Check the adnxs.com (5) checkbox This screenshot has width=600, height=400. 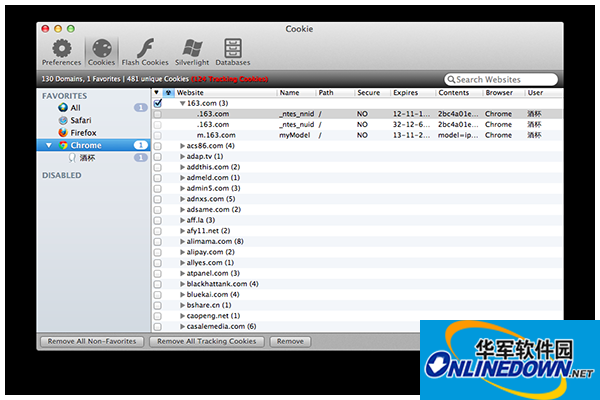coord(158,199)
